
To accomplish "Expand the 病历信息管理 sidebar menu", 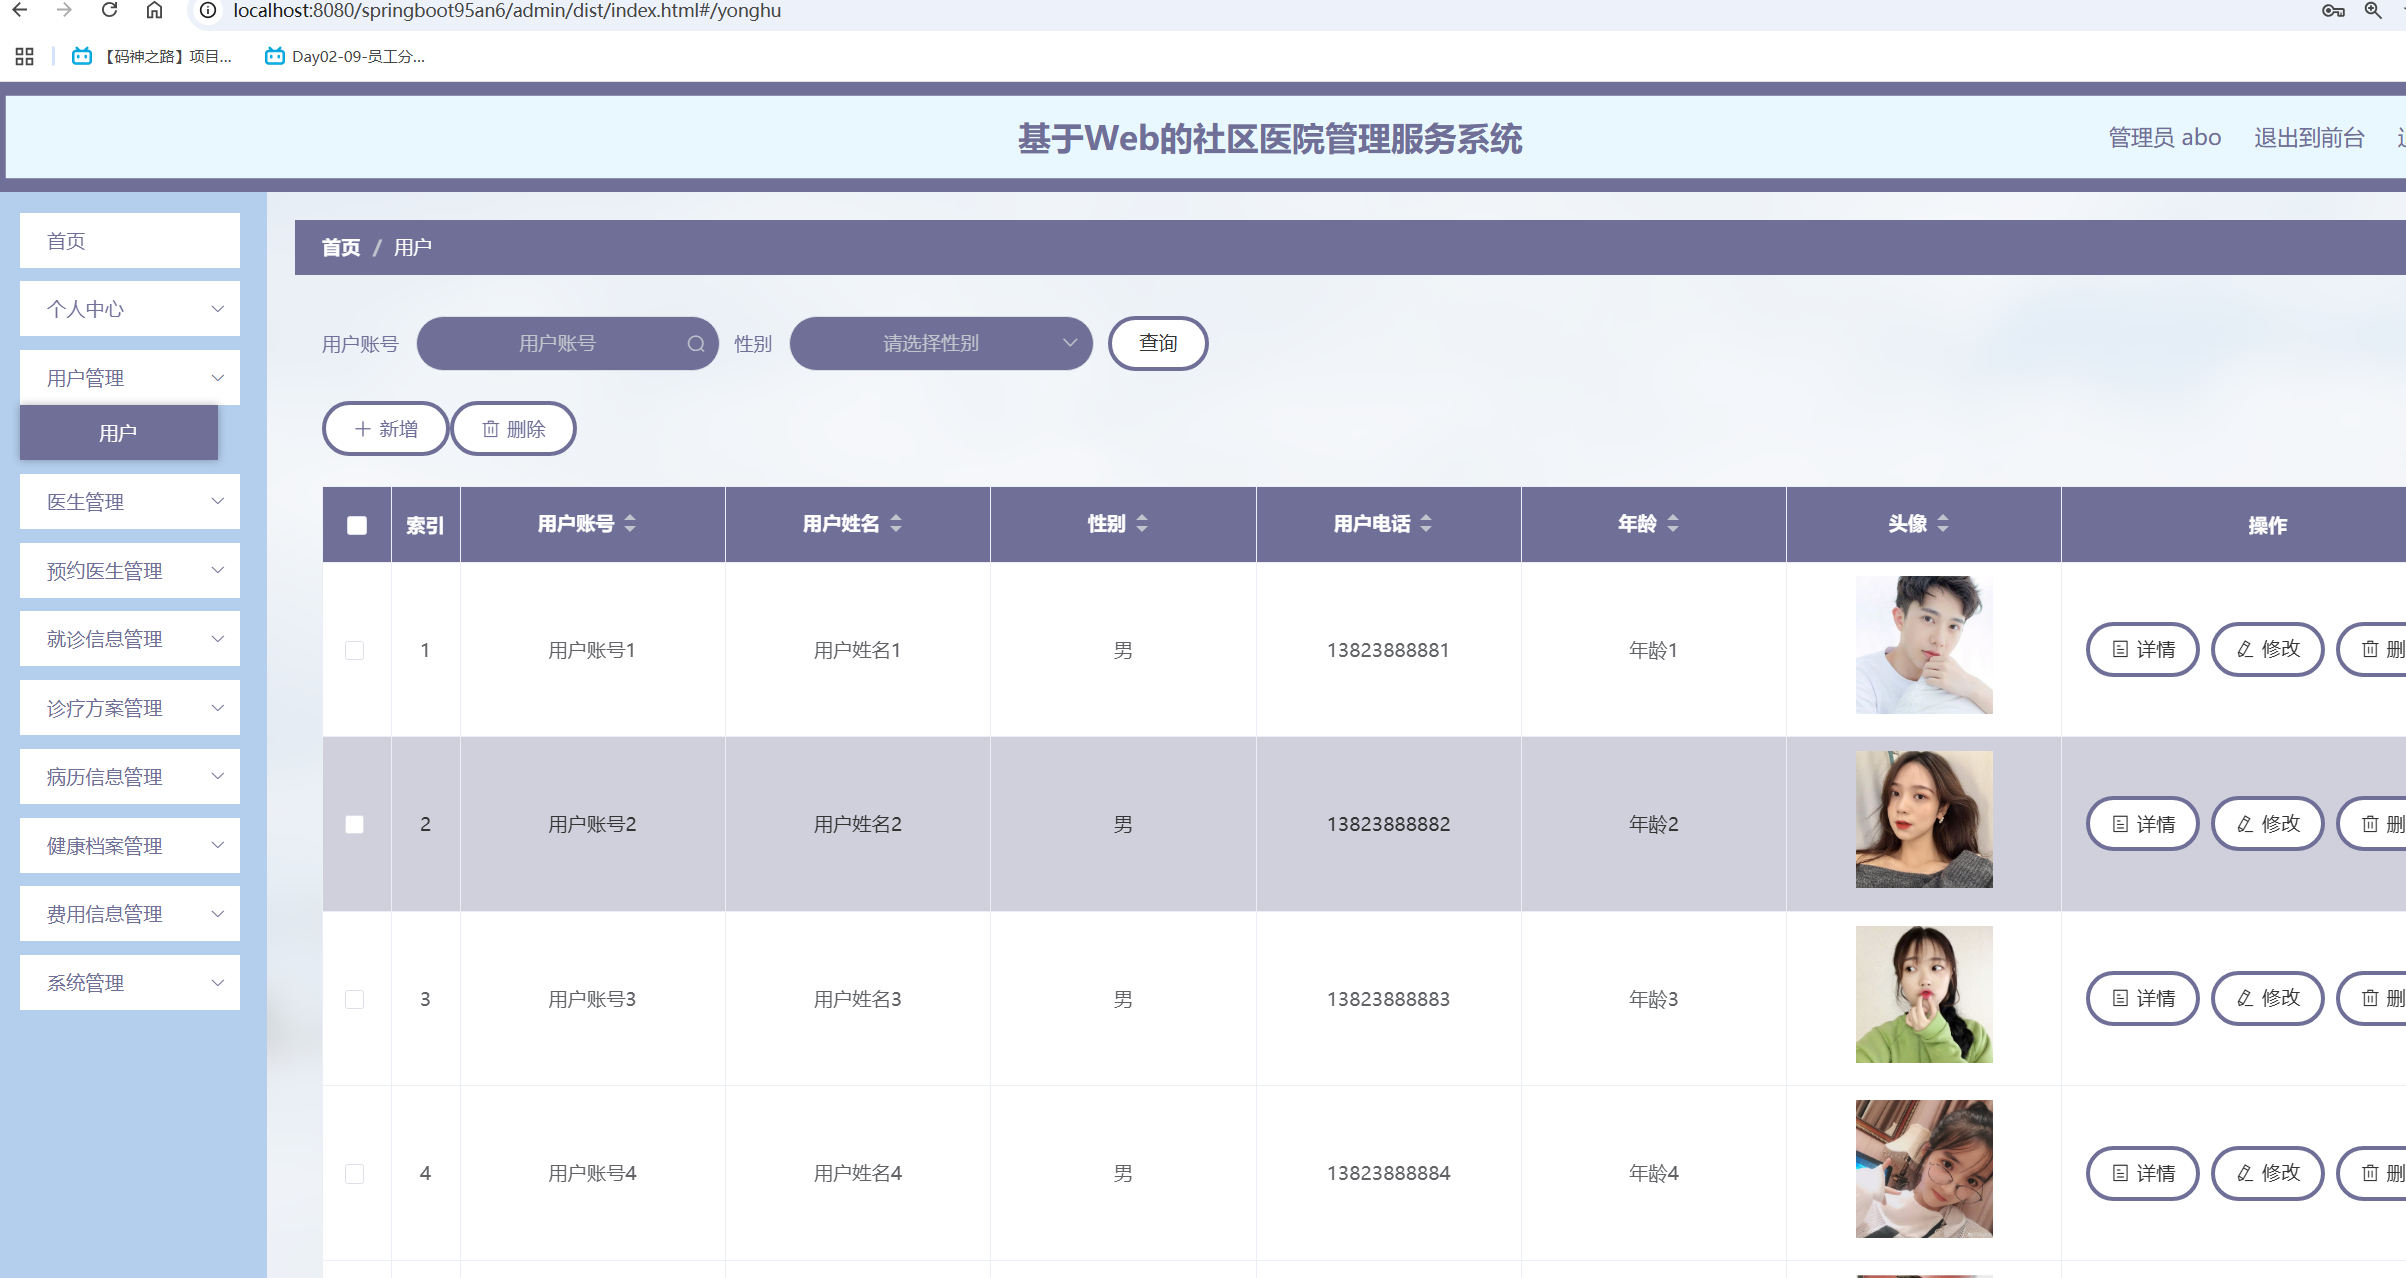I will point(130,777).
